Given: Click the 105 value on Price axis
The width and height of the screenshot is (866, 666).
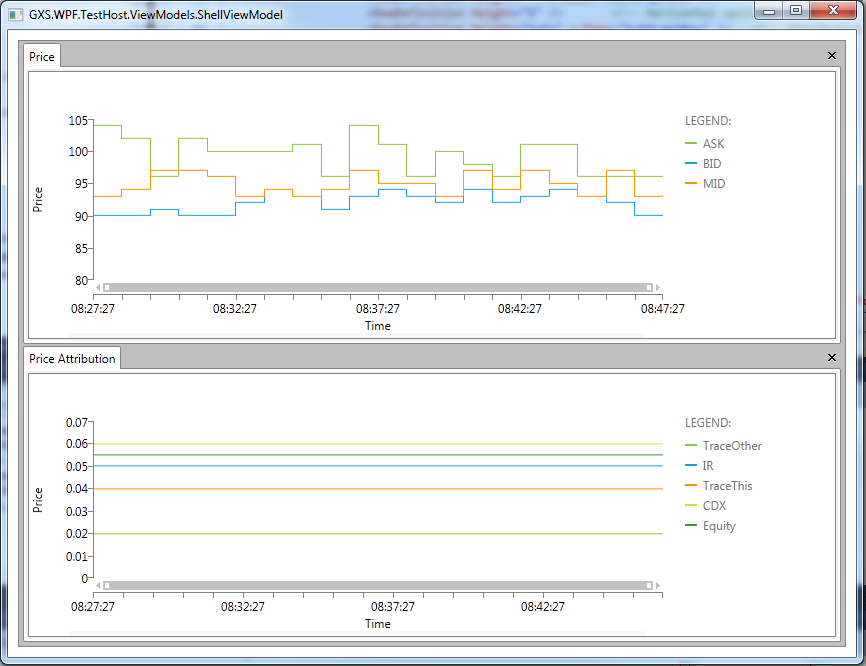Looking at the screenshot, I should (78, 120).
